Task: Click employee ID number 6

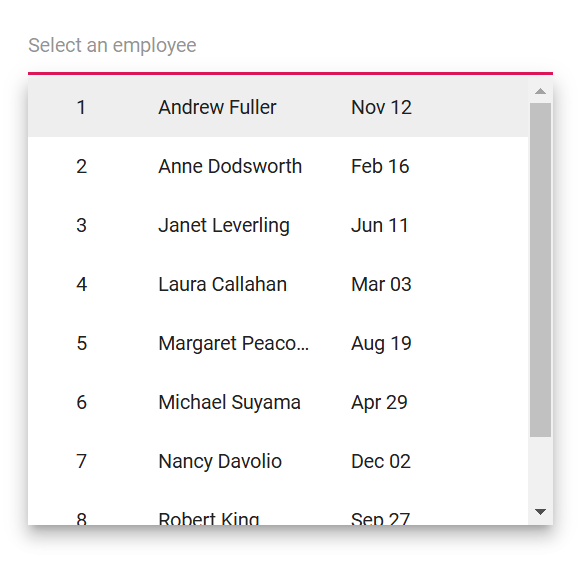Action: point(81,402)
